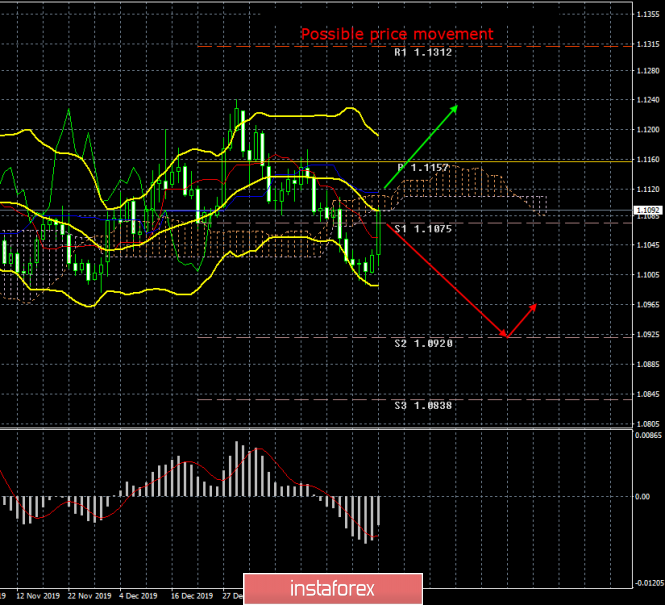Screen dimensions: 665x605
Task: Click the S2 1.0920 support label
Action: [423, 343]
